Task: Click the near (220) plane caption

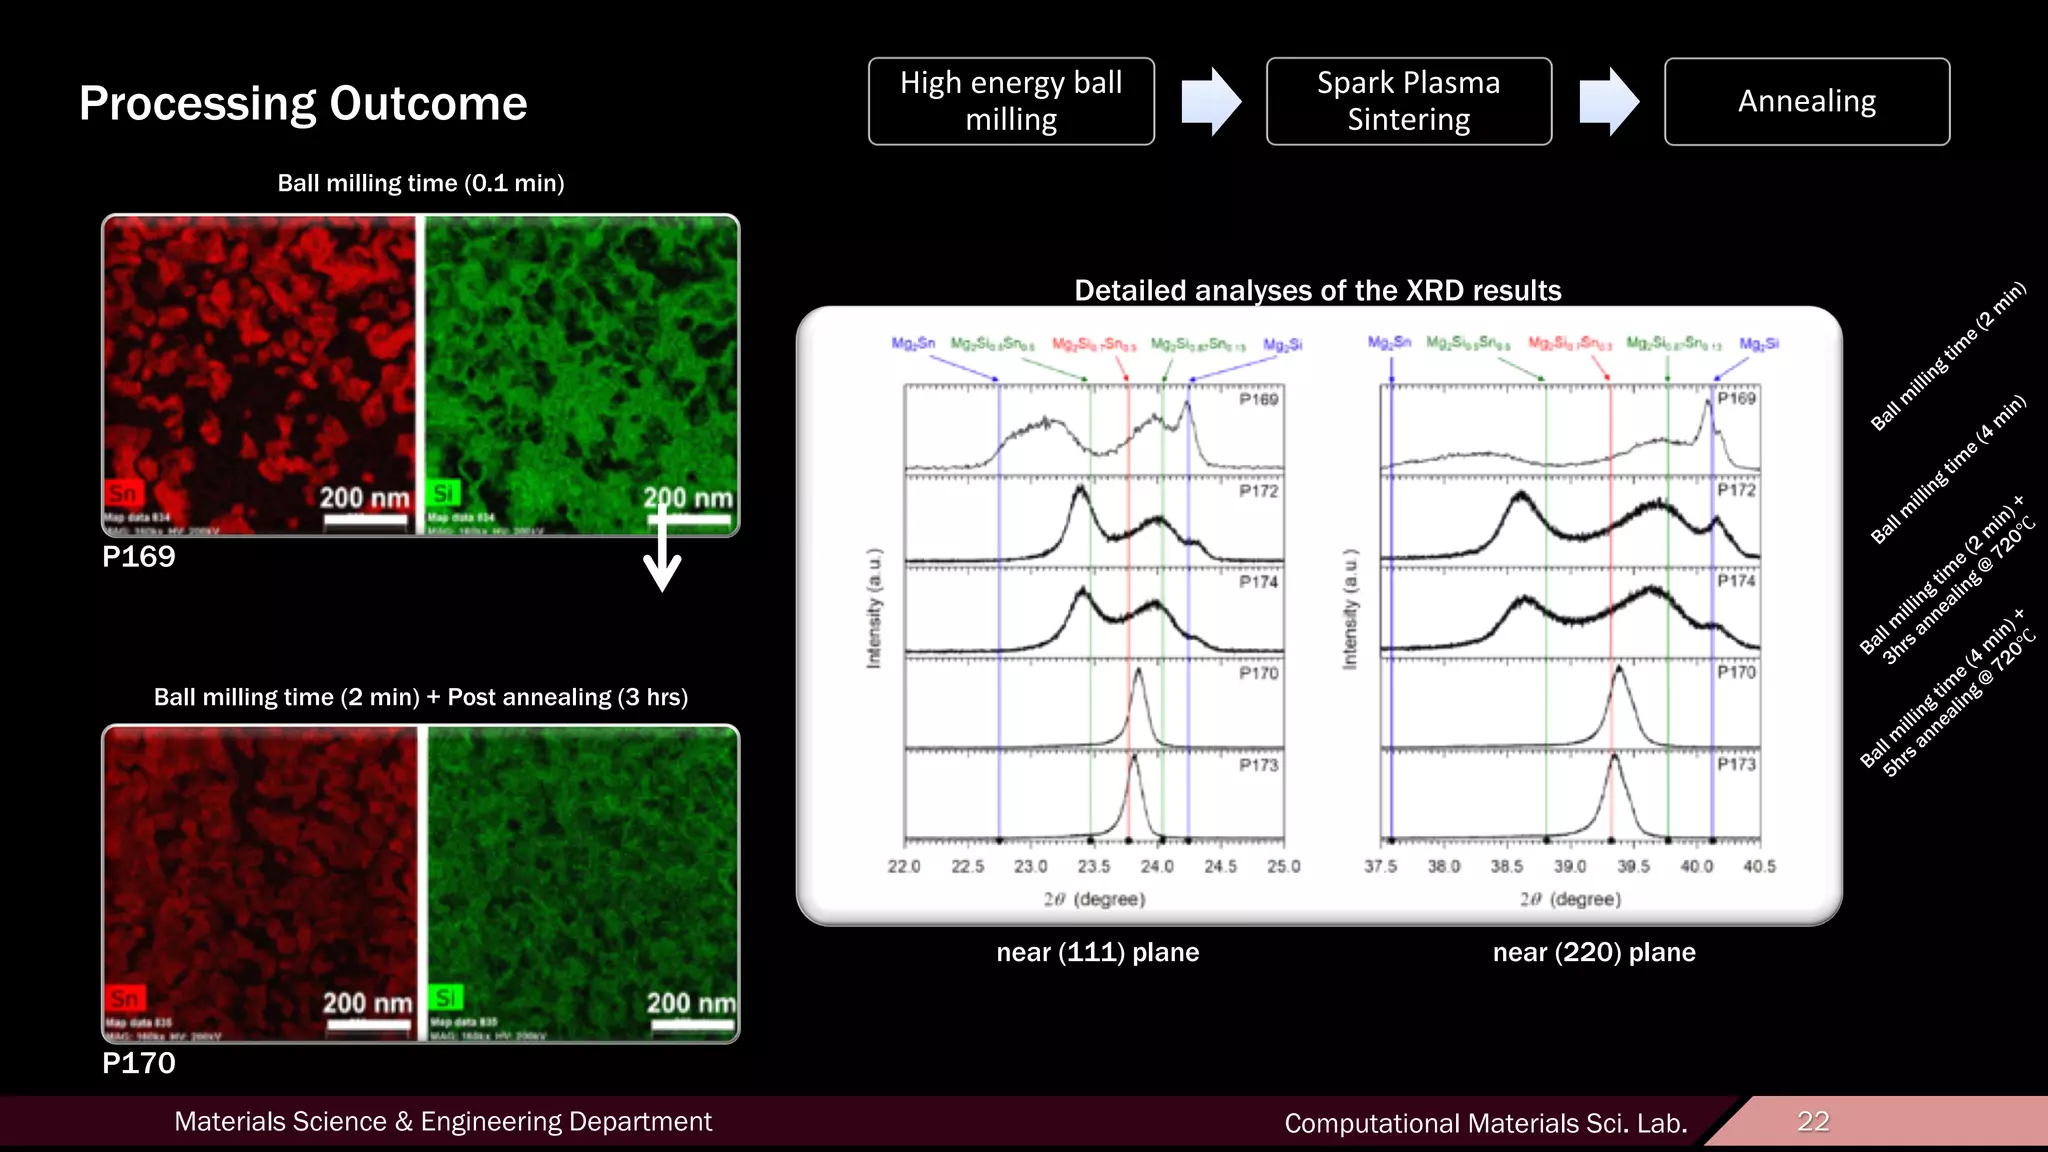Action: coord(1594,952)
